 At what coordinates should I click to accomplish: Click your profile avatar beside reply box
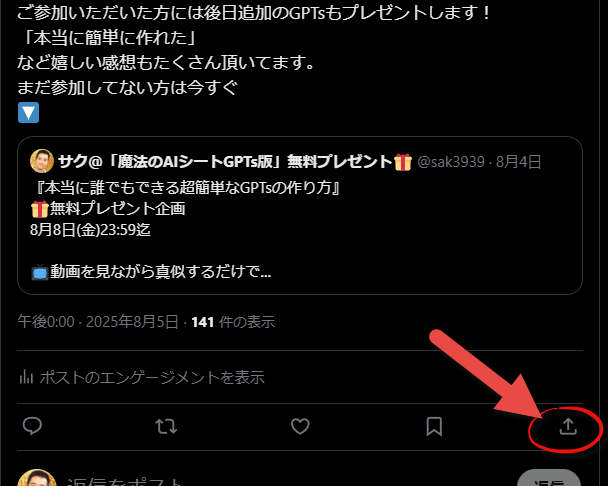pos(37,478)
